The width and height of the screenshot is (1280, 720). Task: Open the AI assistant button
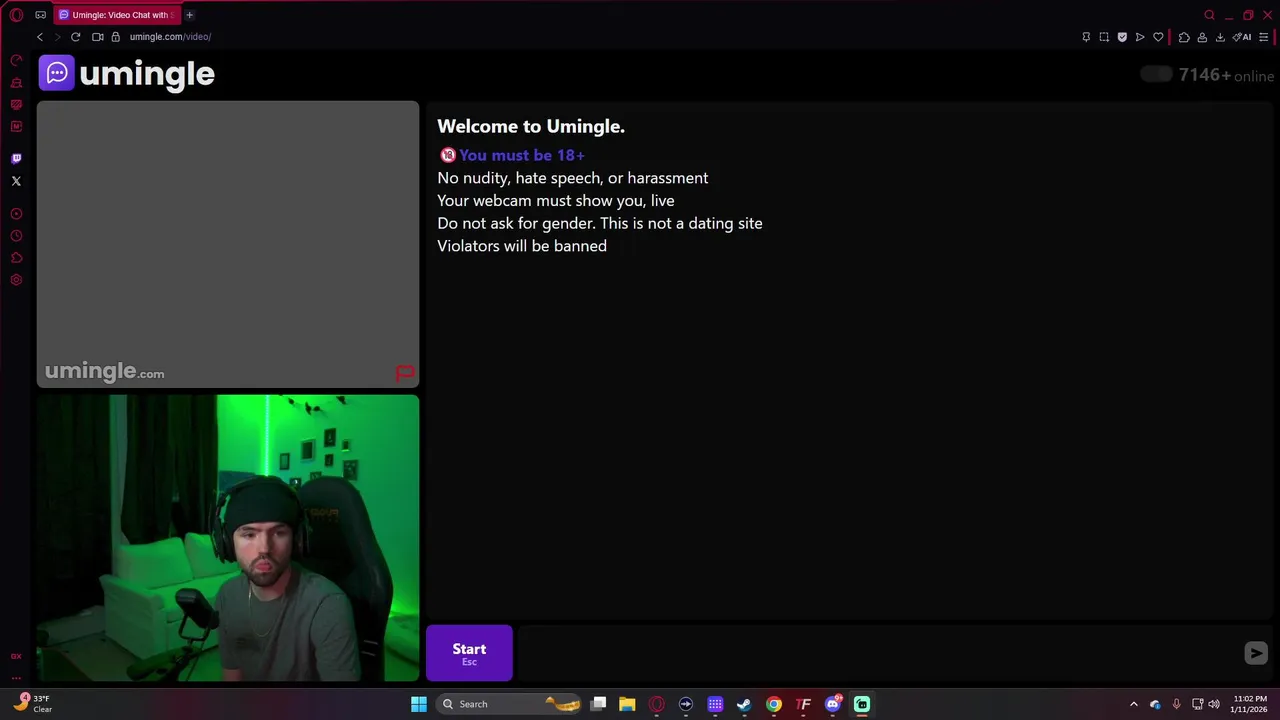tap(1242, 37)
